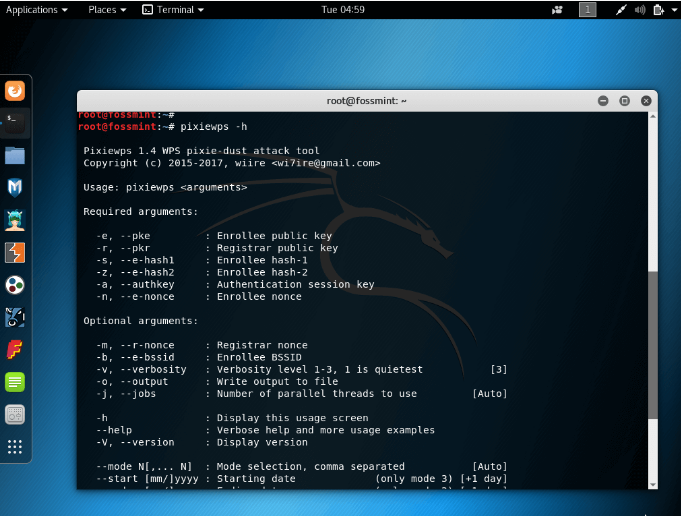Click 'Optional arguments:' heading
Screen dimensions: 681x516
pyautogui.click(x=140, y=321)
